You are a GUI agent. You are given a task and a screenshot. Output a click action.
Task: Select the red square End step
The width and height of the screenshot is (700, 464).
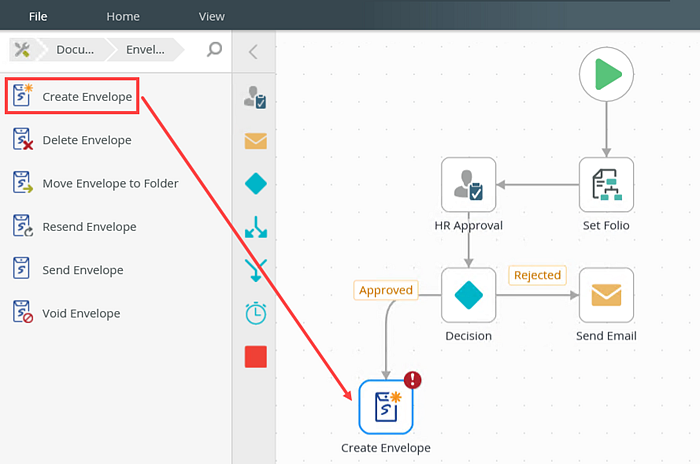click(x=255, y=356)
